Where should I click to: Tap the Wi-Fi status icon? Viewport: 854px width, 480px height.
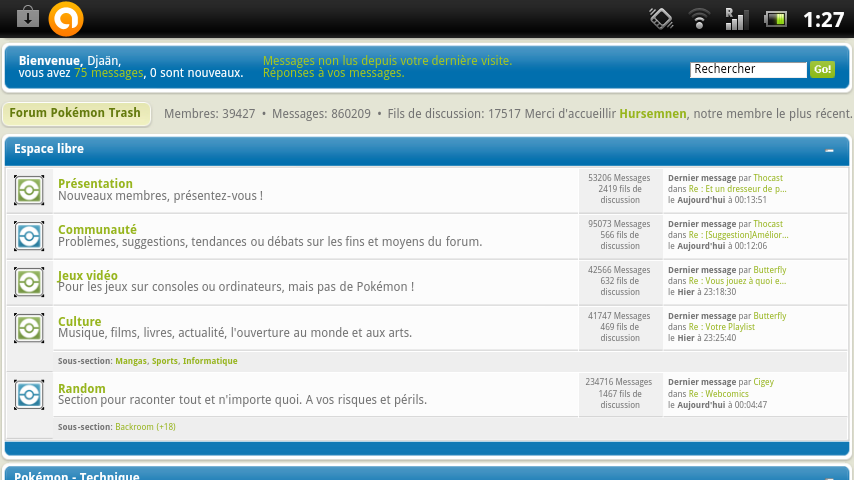(699, 20)
